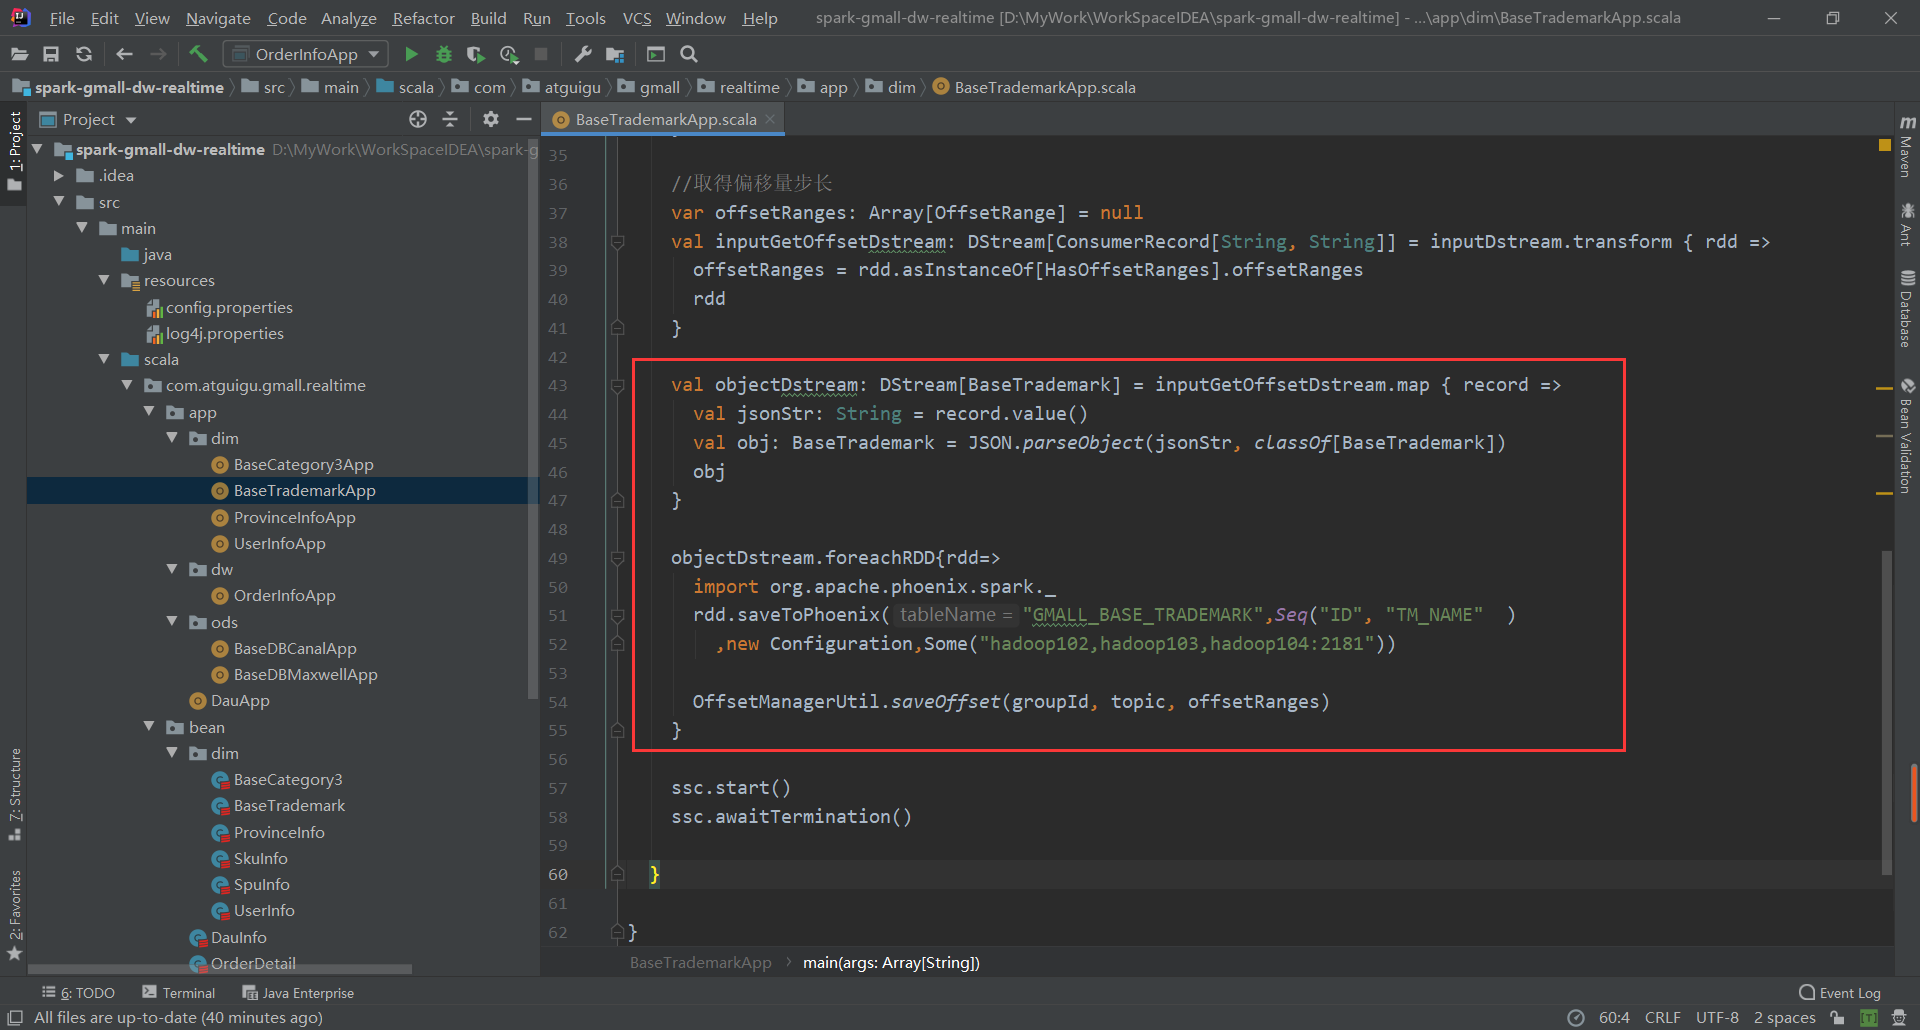
Task: Click the Stop square icon
Action: click(541, 54)
